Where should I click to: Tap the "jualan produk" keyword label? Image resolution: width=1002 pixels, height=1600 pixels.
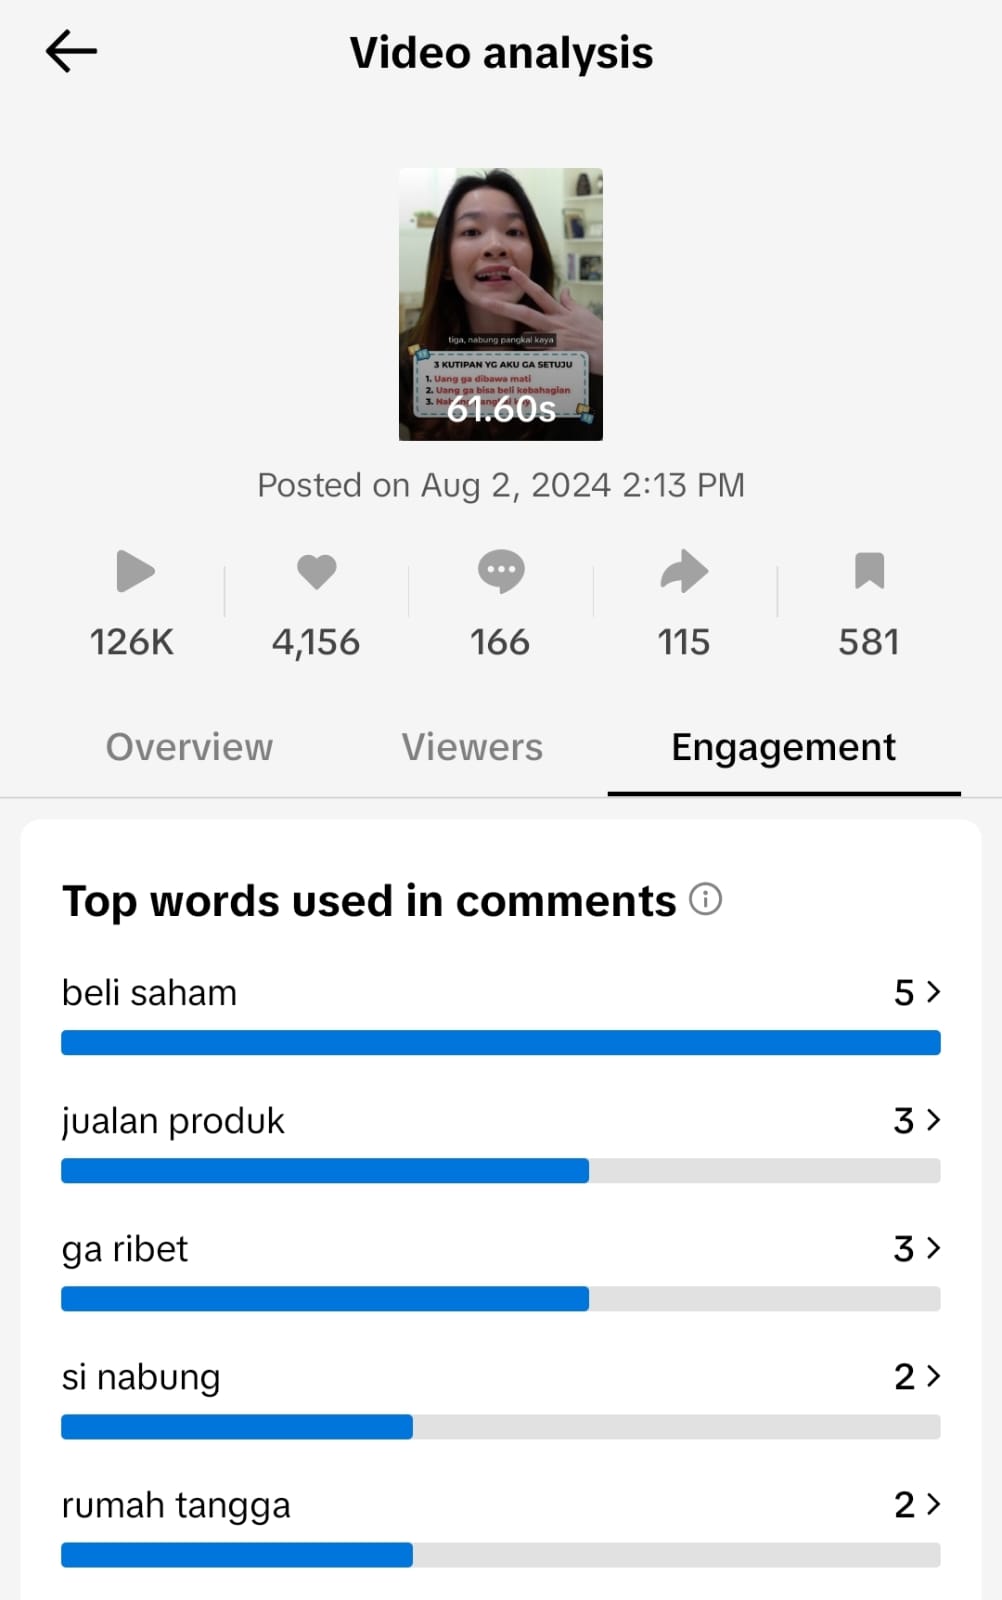[173, 1121]
